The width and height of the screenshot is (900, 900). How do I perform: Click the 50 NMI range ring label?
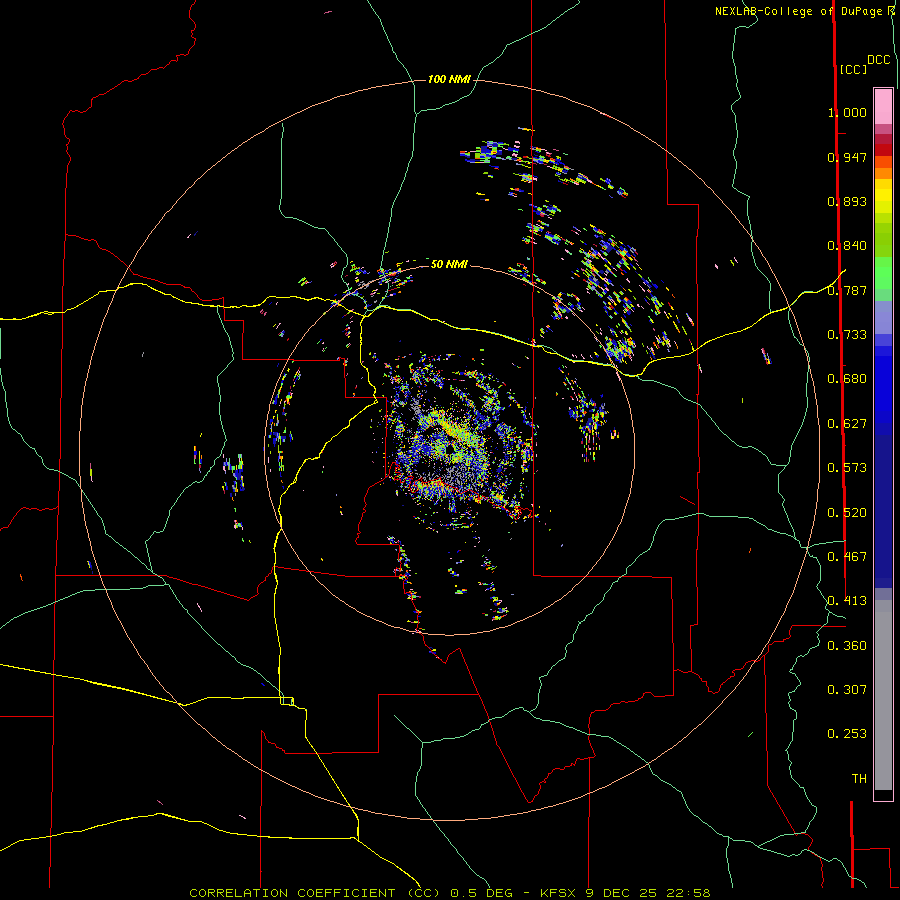[449, 264]
